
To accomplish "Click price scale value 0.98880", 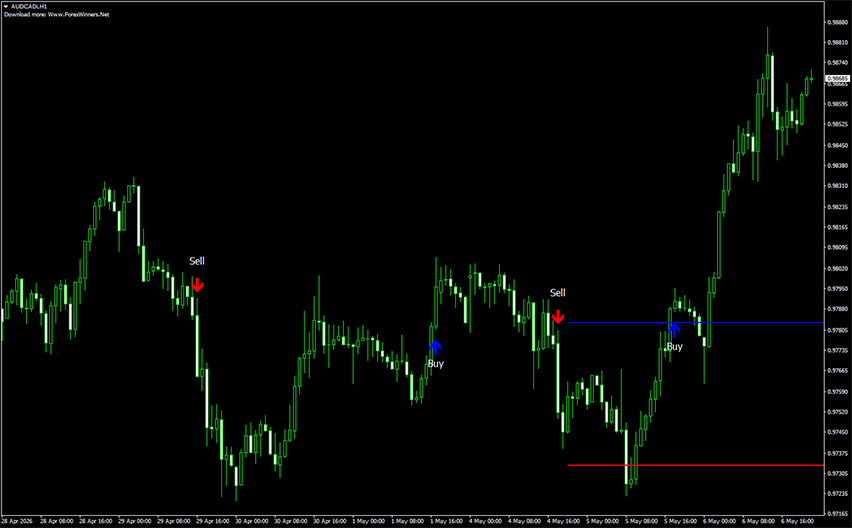I will pos(838,23).
